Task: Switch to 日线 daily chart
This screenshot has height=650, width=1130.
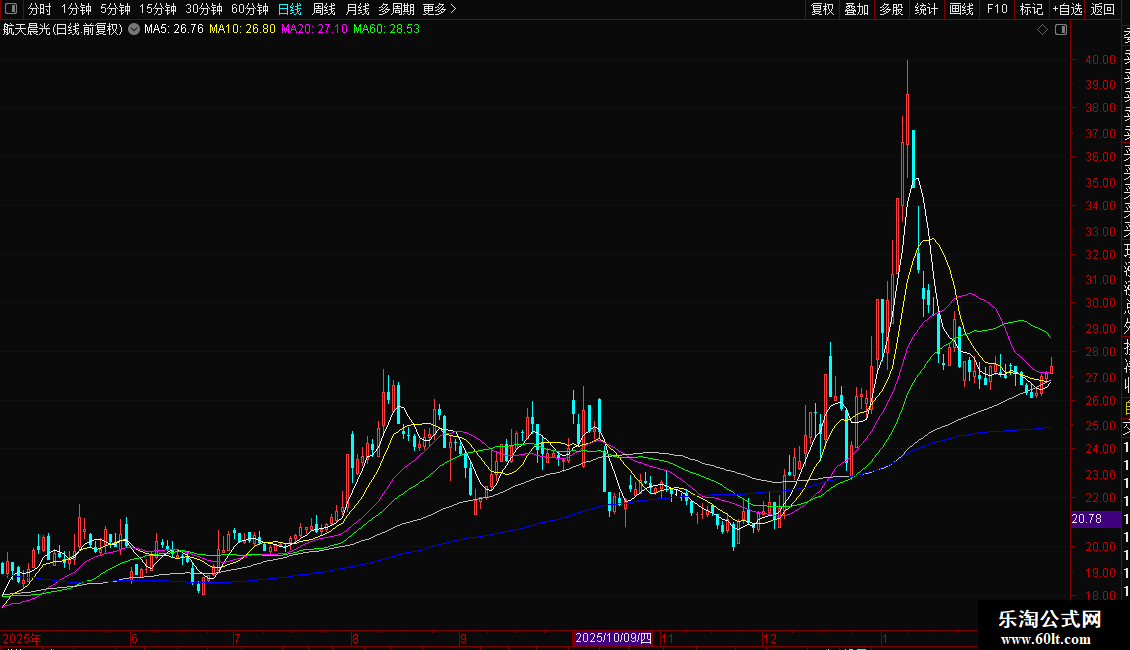Action: click(290, 9)
